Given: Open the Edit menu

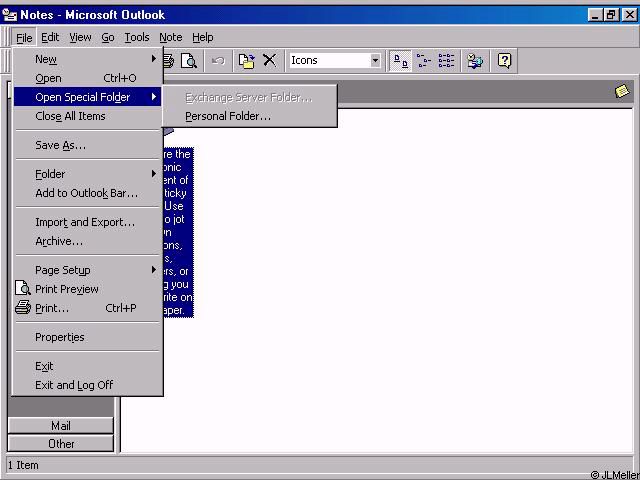Looking at the screenshot, I should [50, 38].
